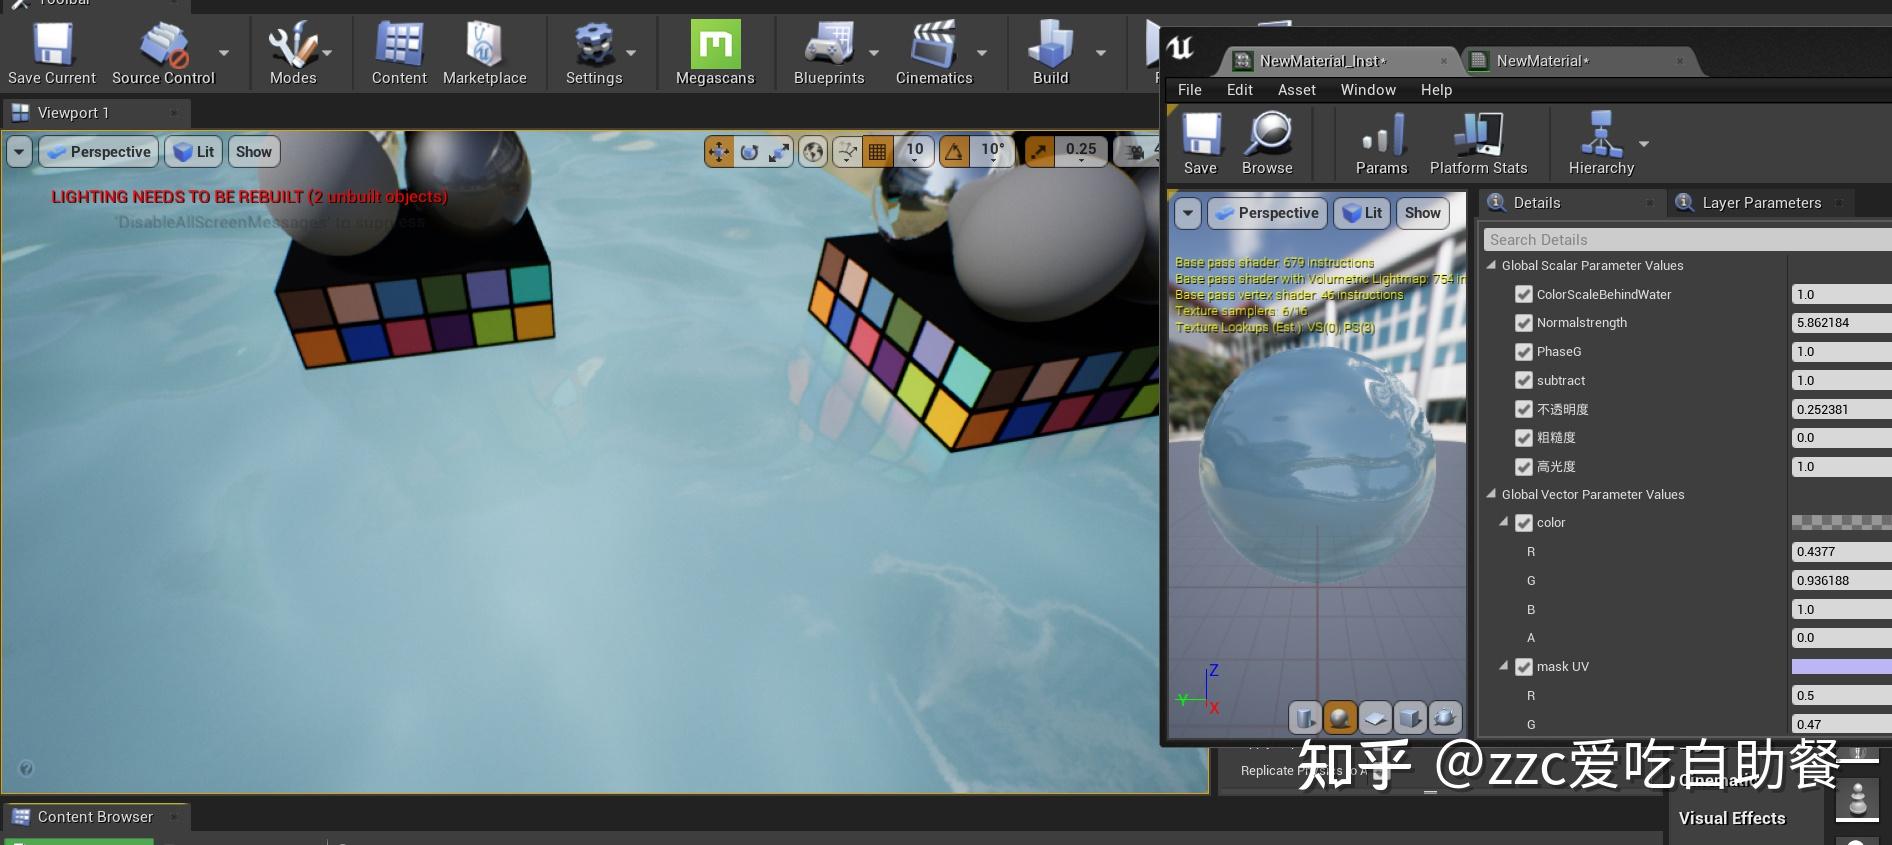This screenshot has width=1892, height=845.
Task: Open the grid snap value 10 dropdown
Action: pos(914,152)
